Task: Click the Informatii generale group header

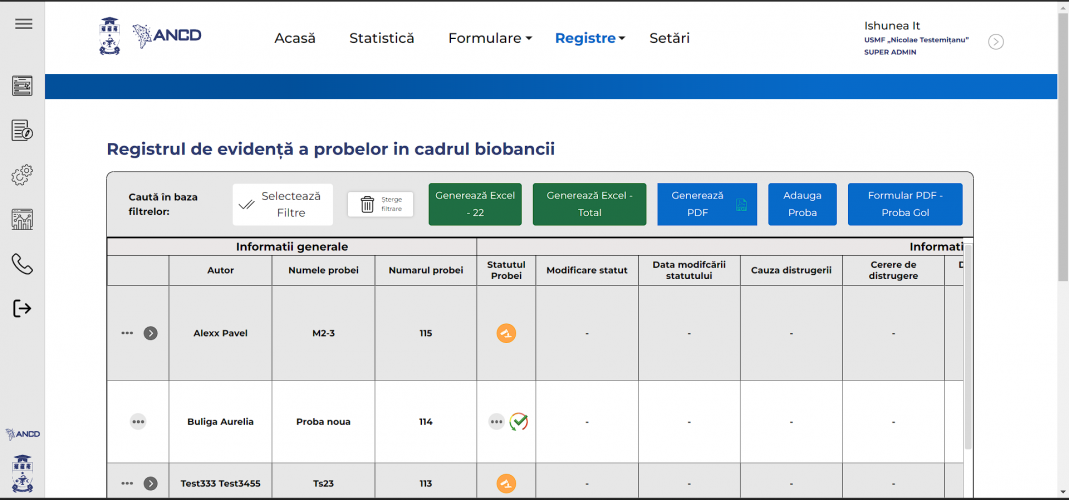Action: tap(292, 246)
